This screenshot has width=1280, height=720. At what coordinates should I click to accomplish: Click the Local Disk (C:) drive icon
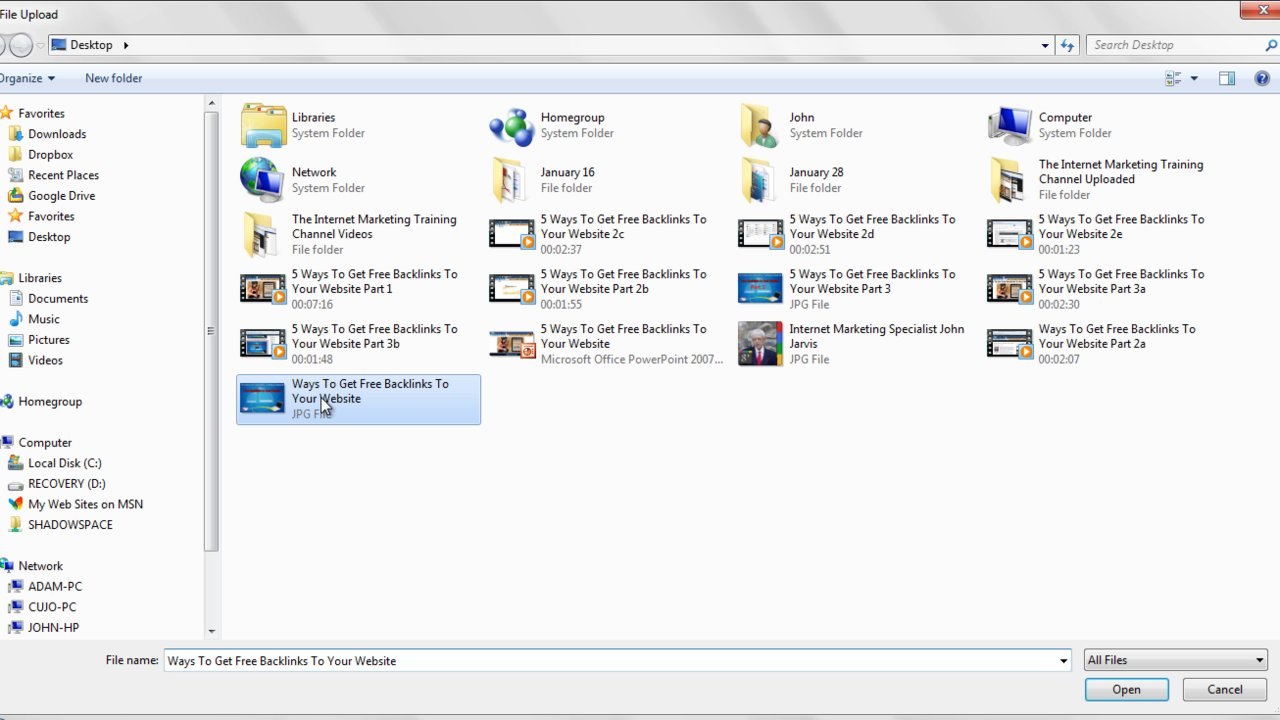(15, 463)
